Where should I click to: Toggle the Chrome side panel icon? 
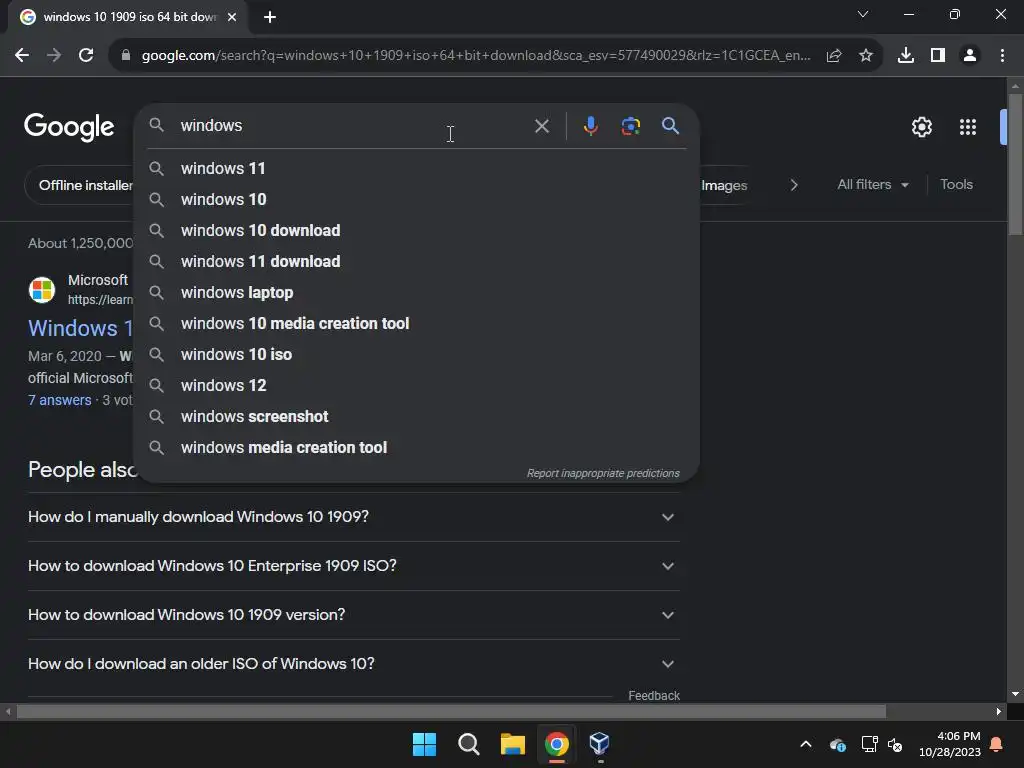coord(938,56)
